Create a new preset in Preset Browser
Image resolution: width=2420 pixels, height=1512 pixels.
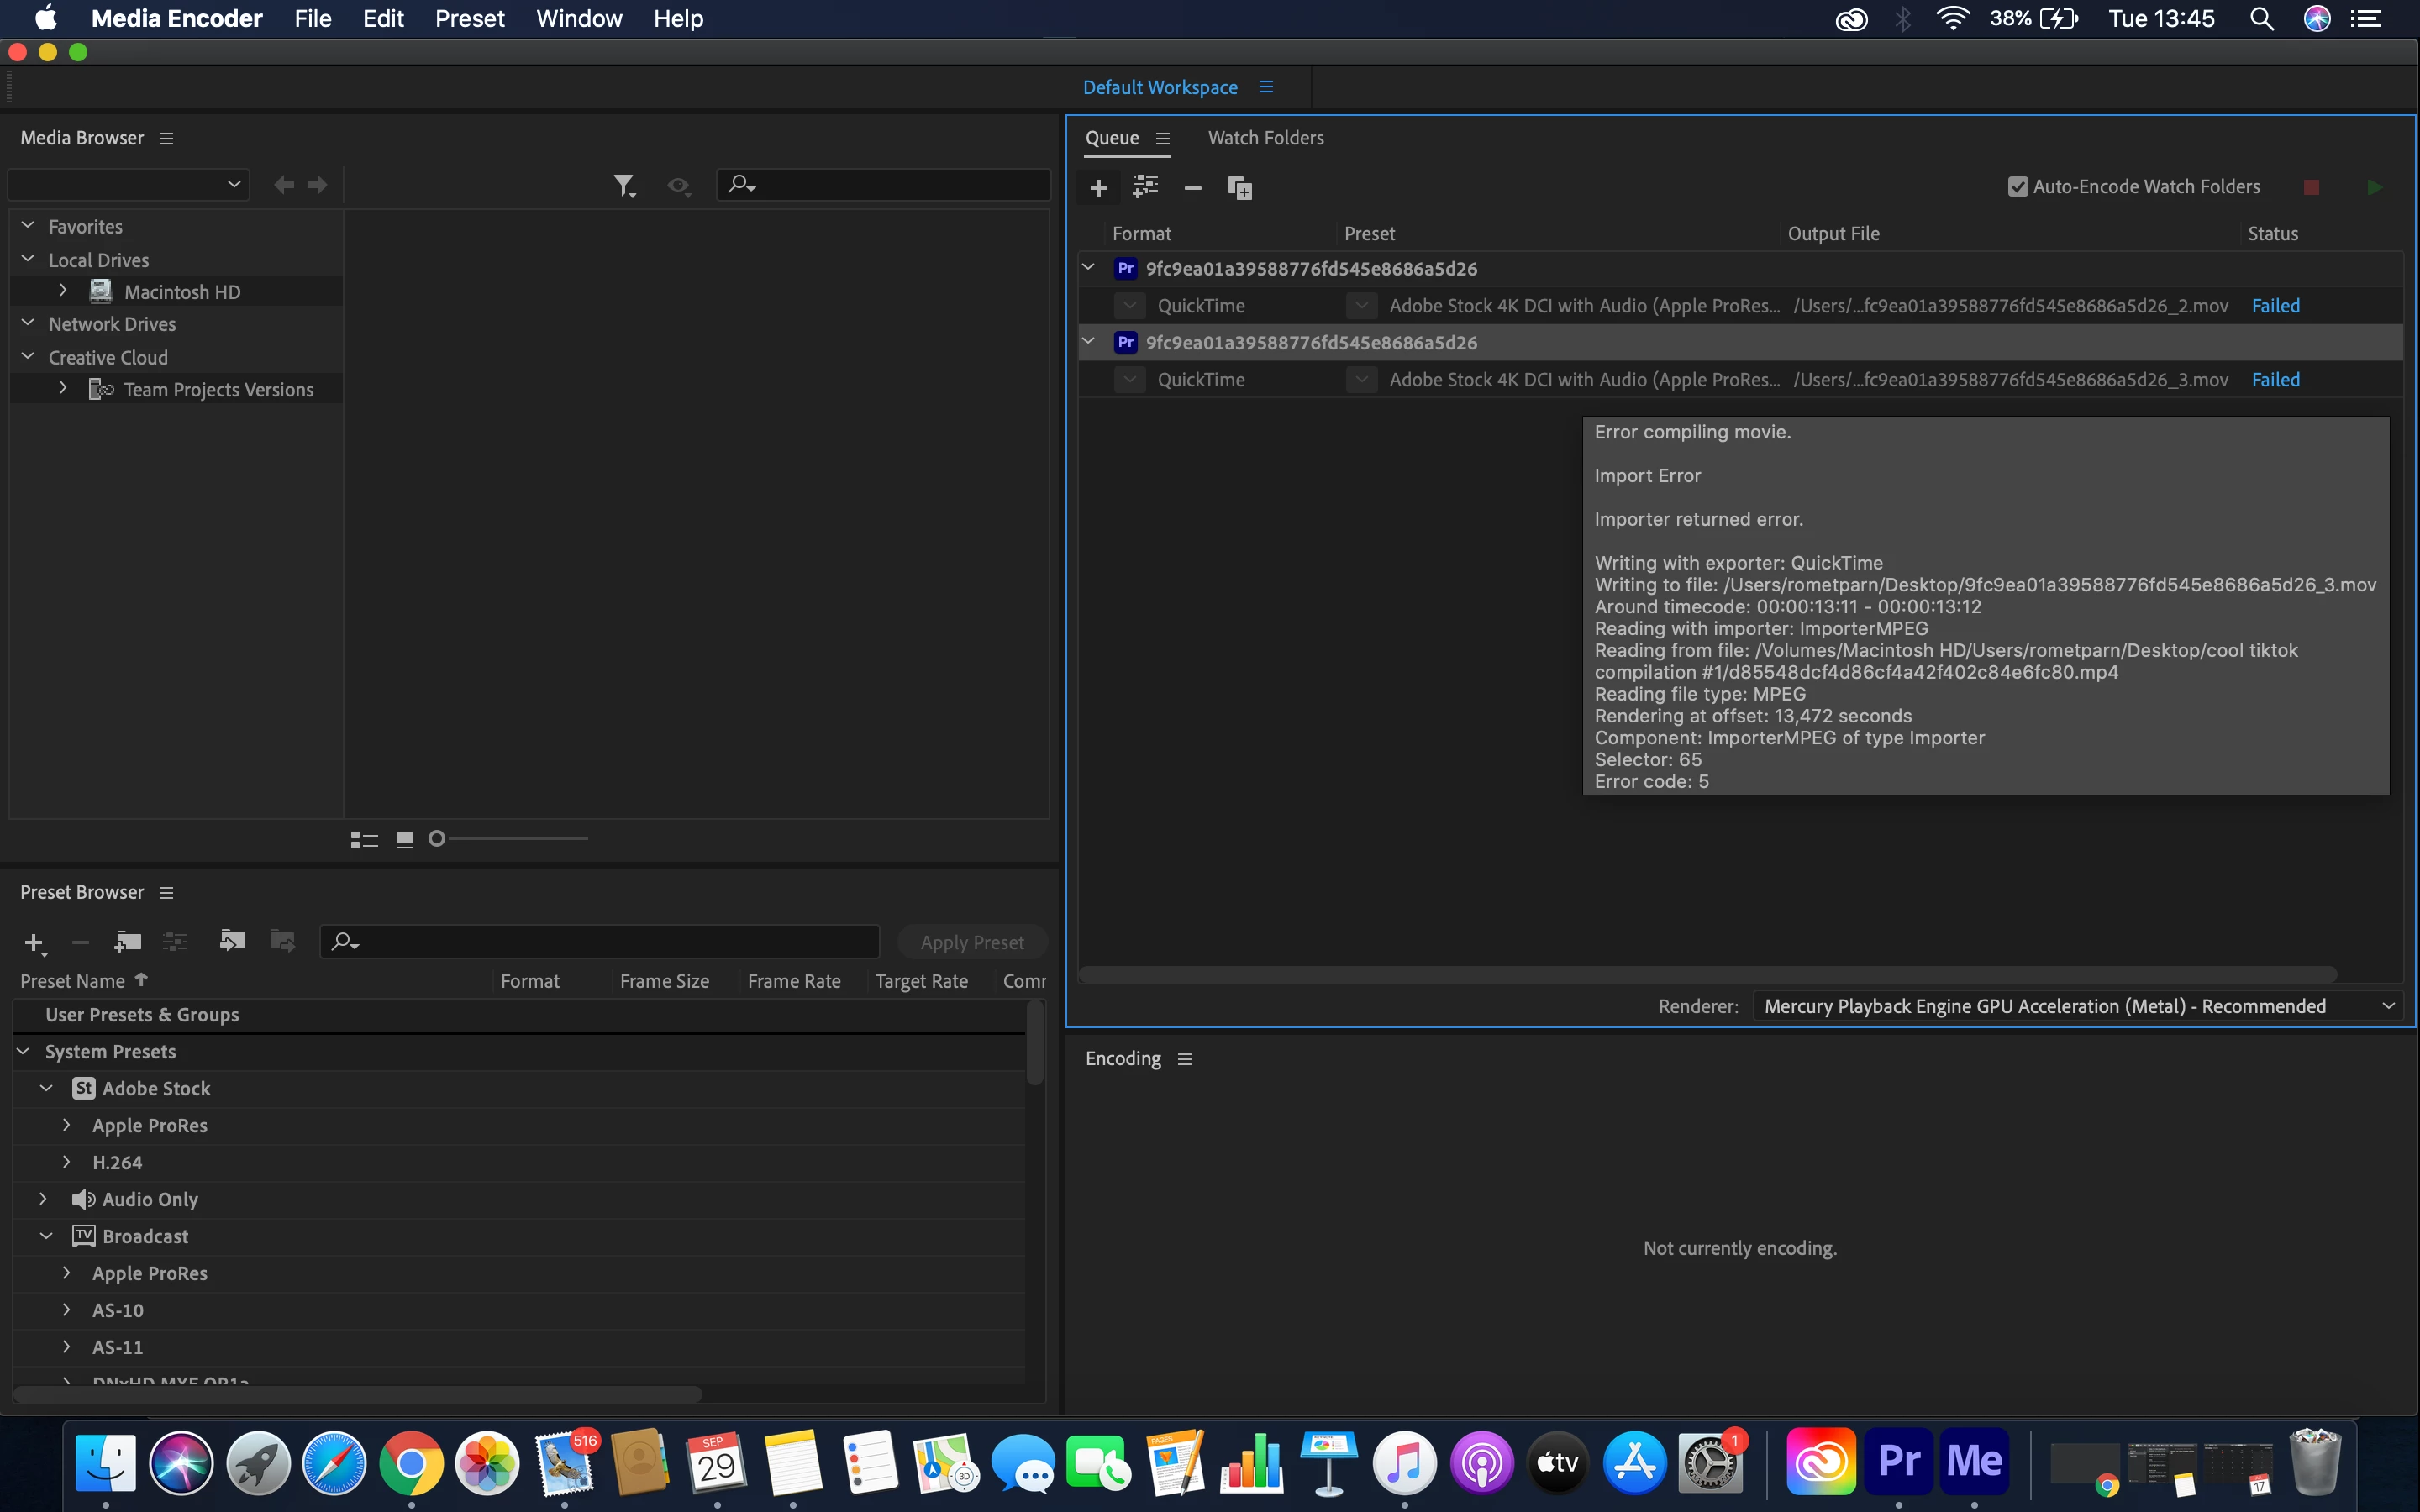point(35,943)
